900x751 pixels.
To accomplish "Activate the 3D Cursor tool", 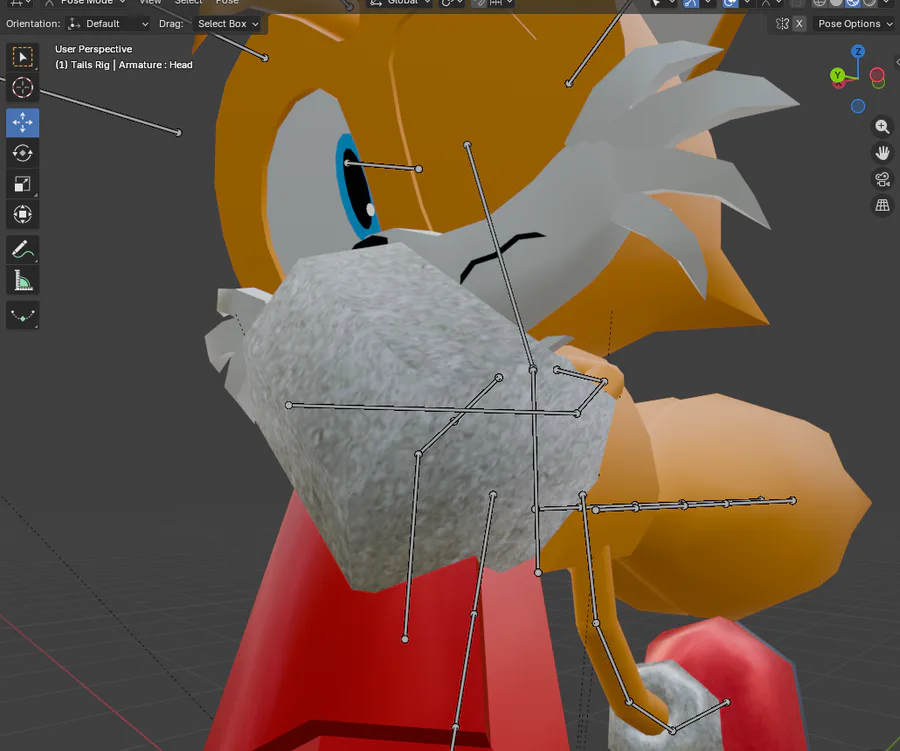I will [22, 88].
